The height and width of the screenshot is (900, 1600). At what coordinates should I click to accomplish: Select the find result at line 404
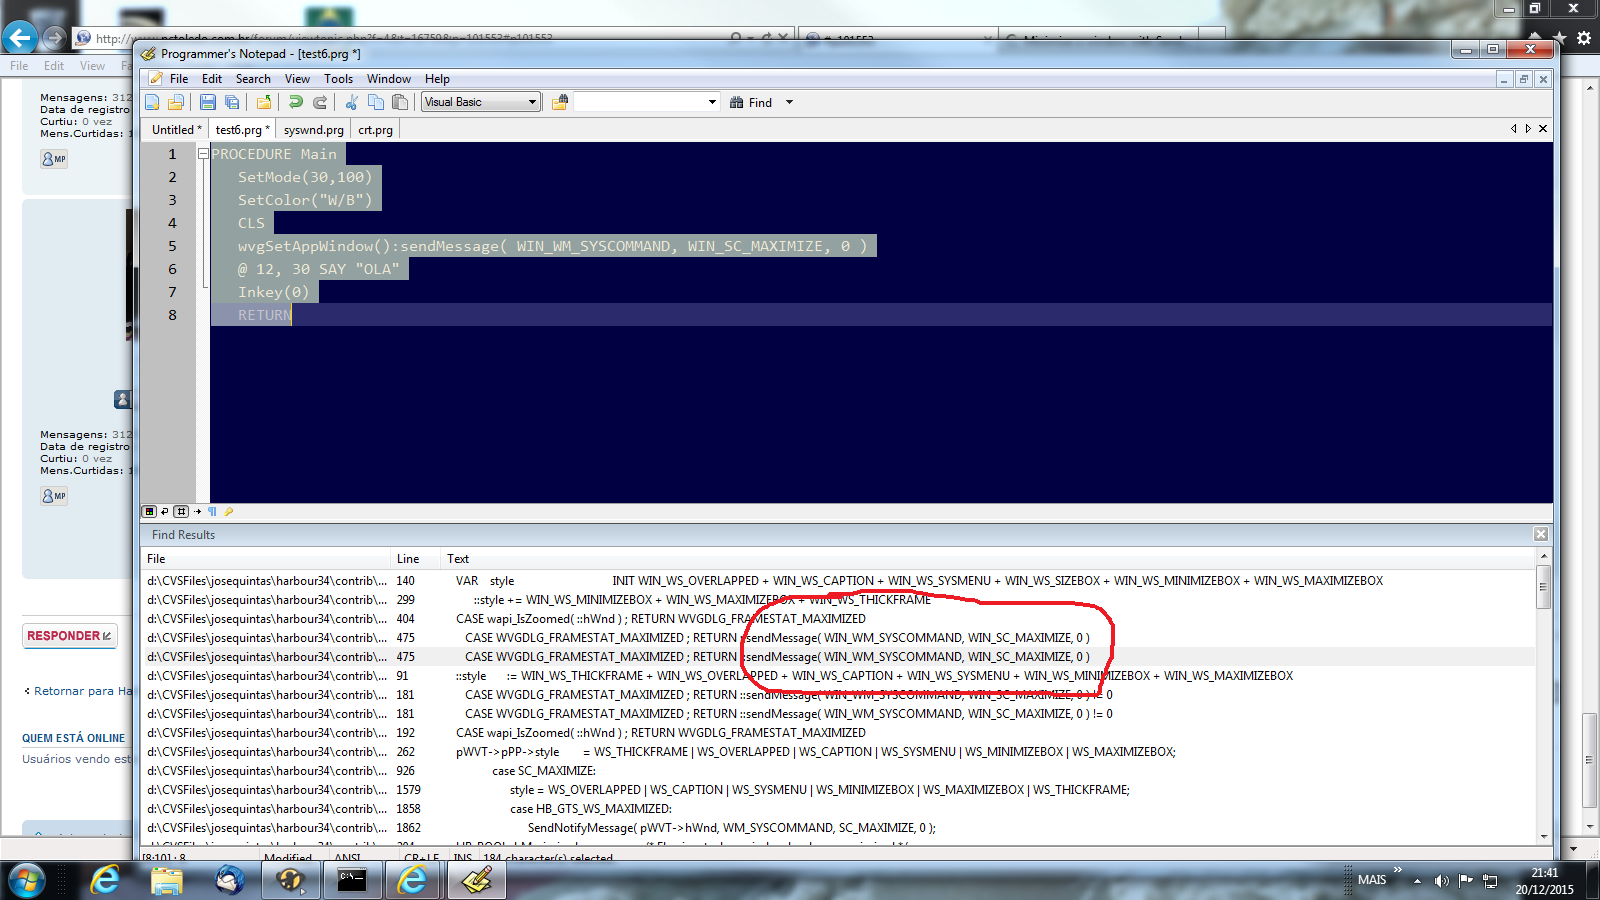[x=838, y=619]
